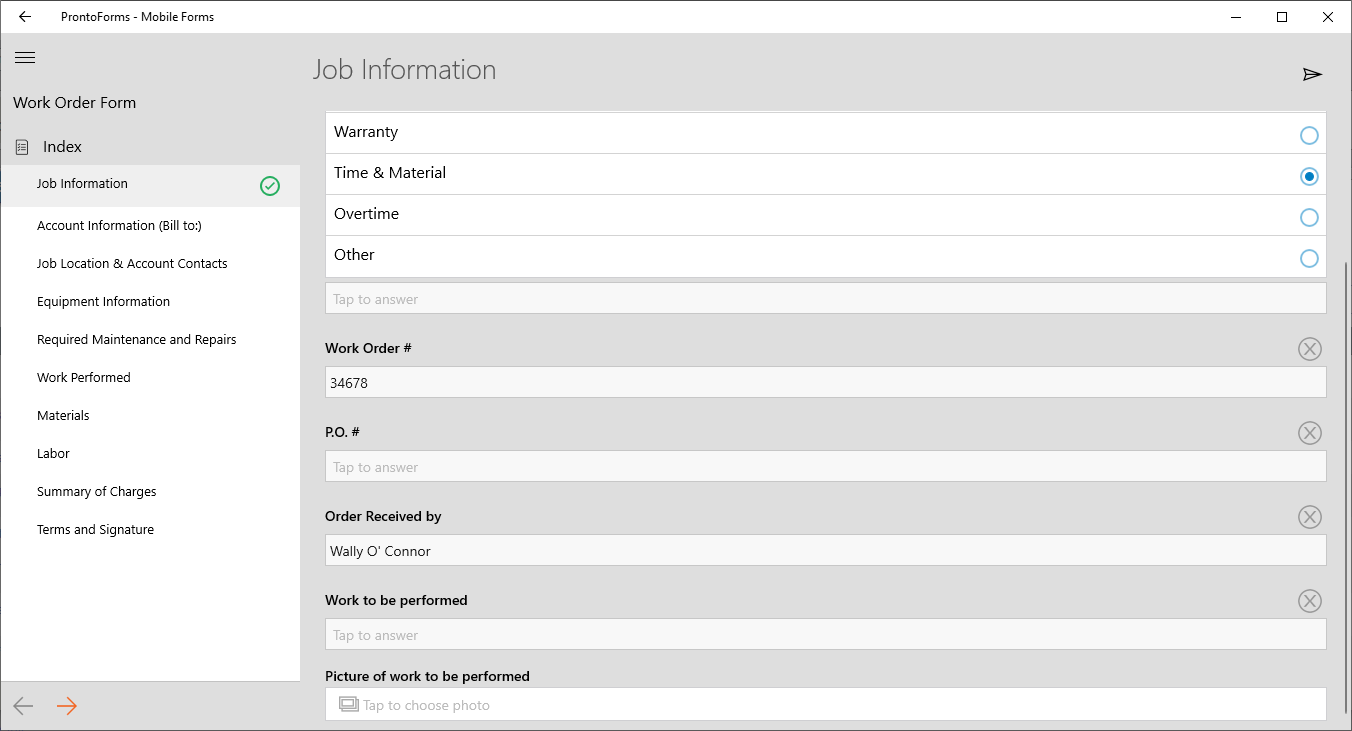Open the navigation hamburger menu
The width and height of the screenshot is (1352, 731).
coord(25,57)
